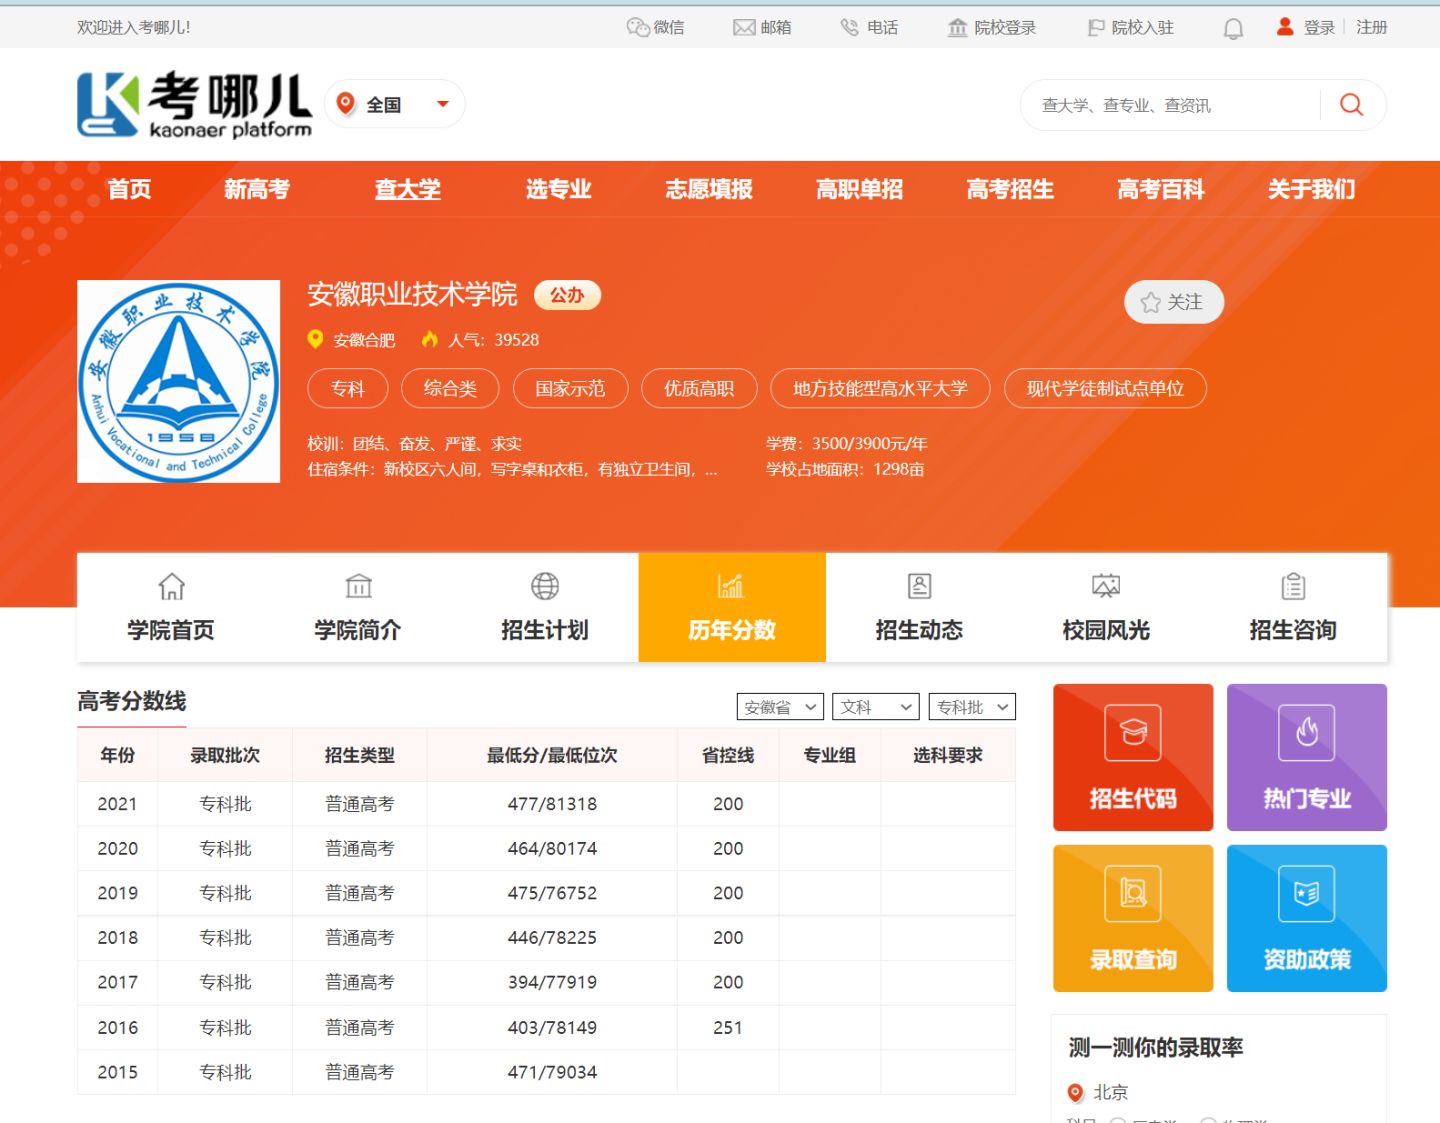Click the 251 省控线 value for 2016
Image resolution: width=1440 pixels, height=1123 pixels.
coord(728,1027)
